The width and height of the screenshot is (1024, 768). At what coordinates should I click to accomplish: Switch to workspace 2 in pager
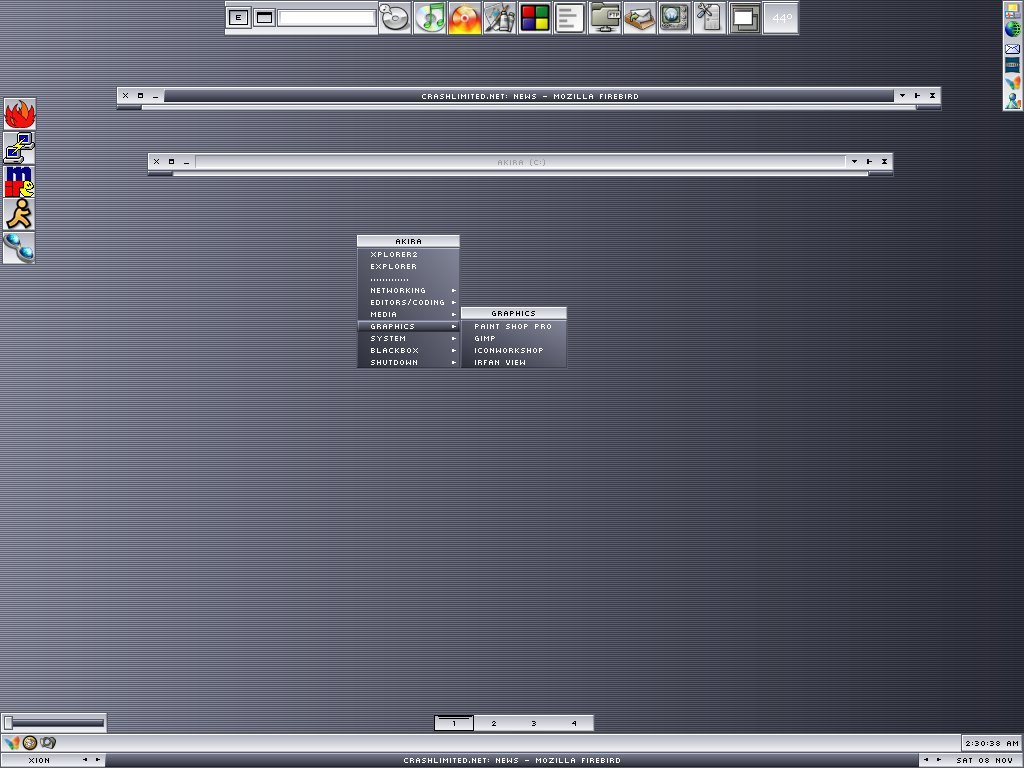(x=494, y=723)
